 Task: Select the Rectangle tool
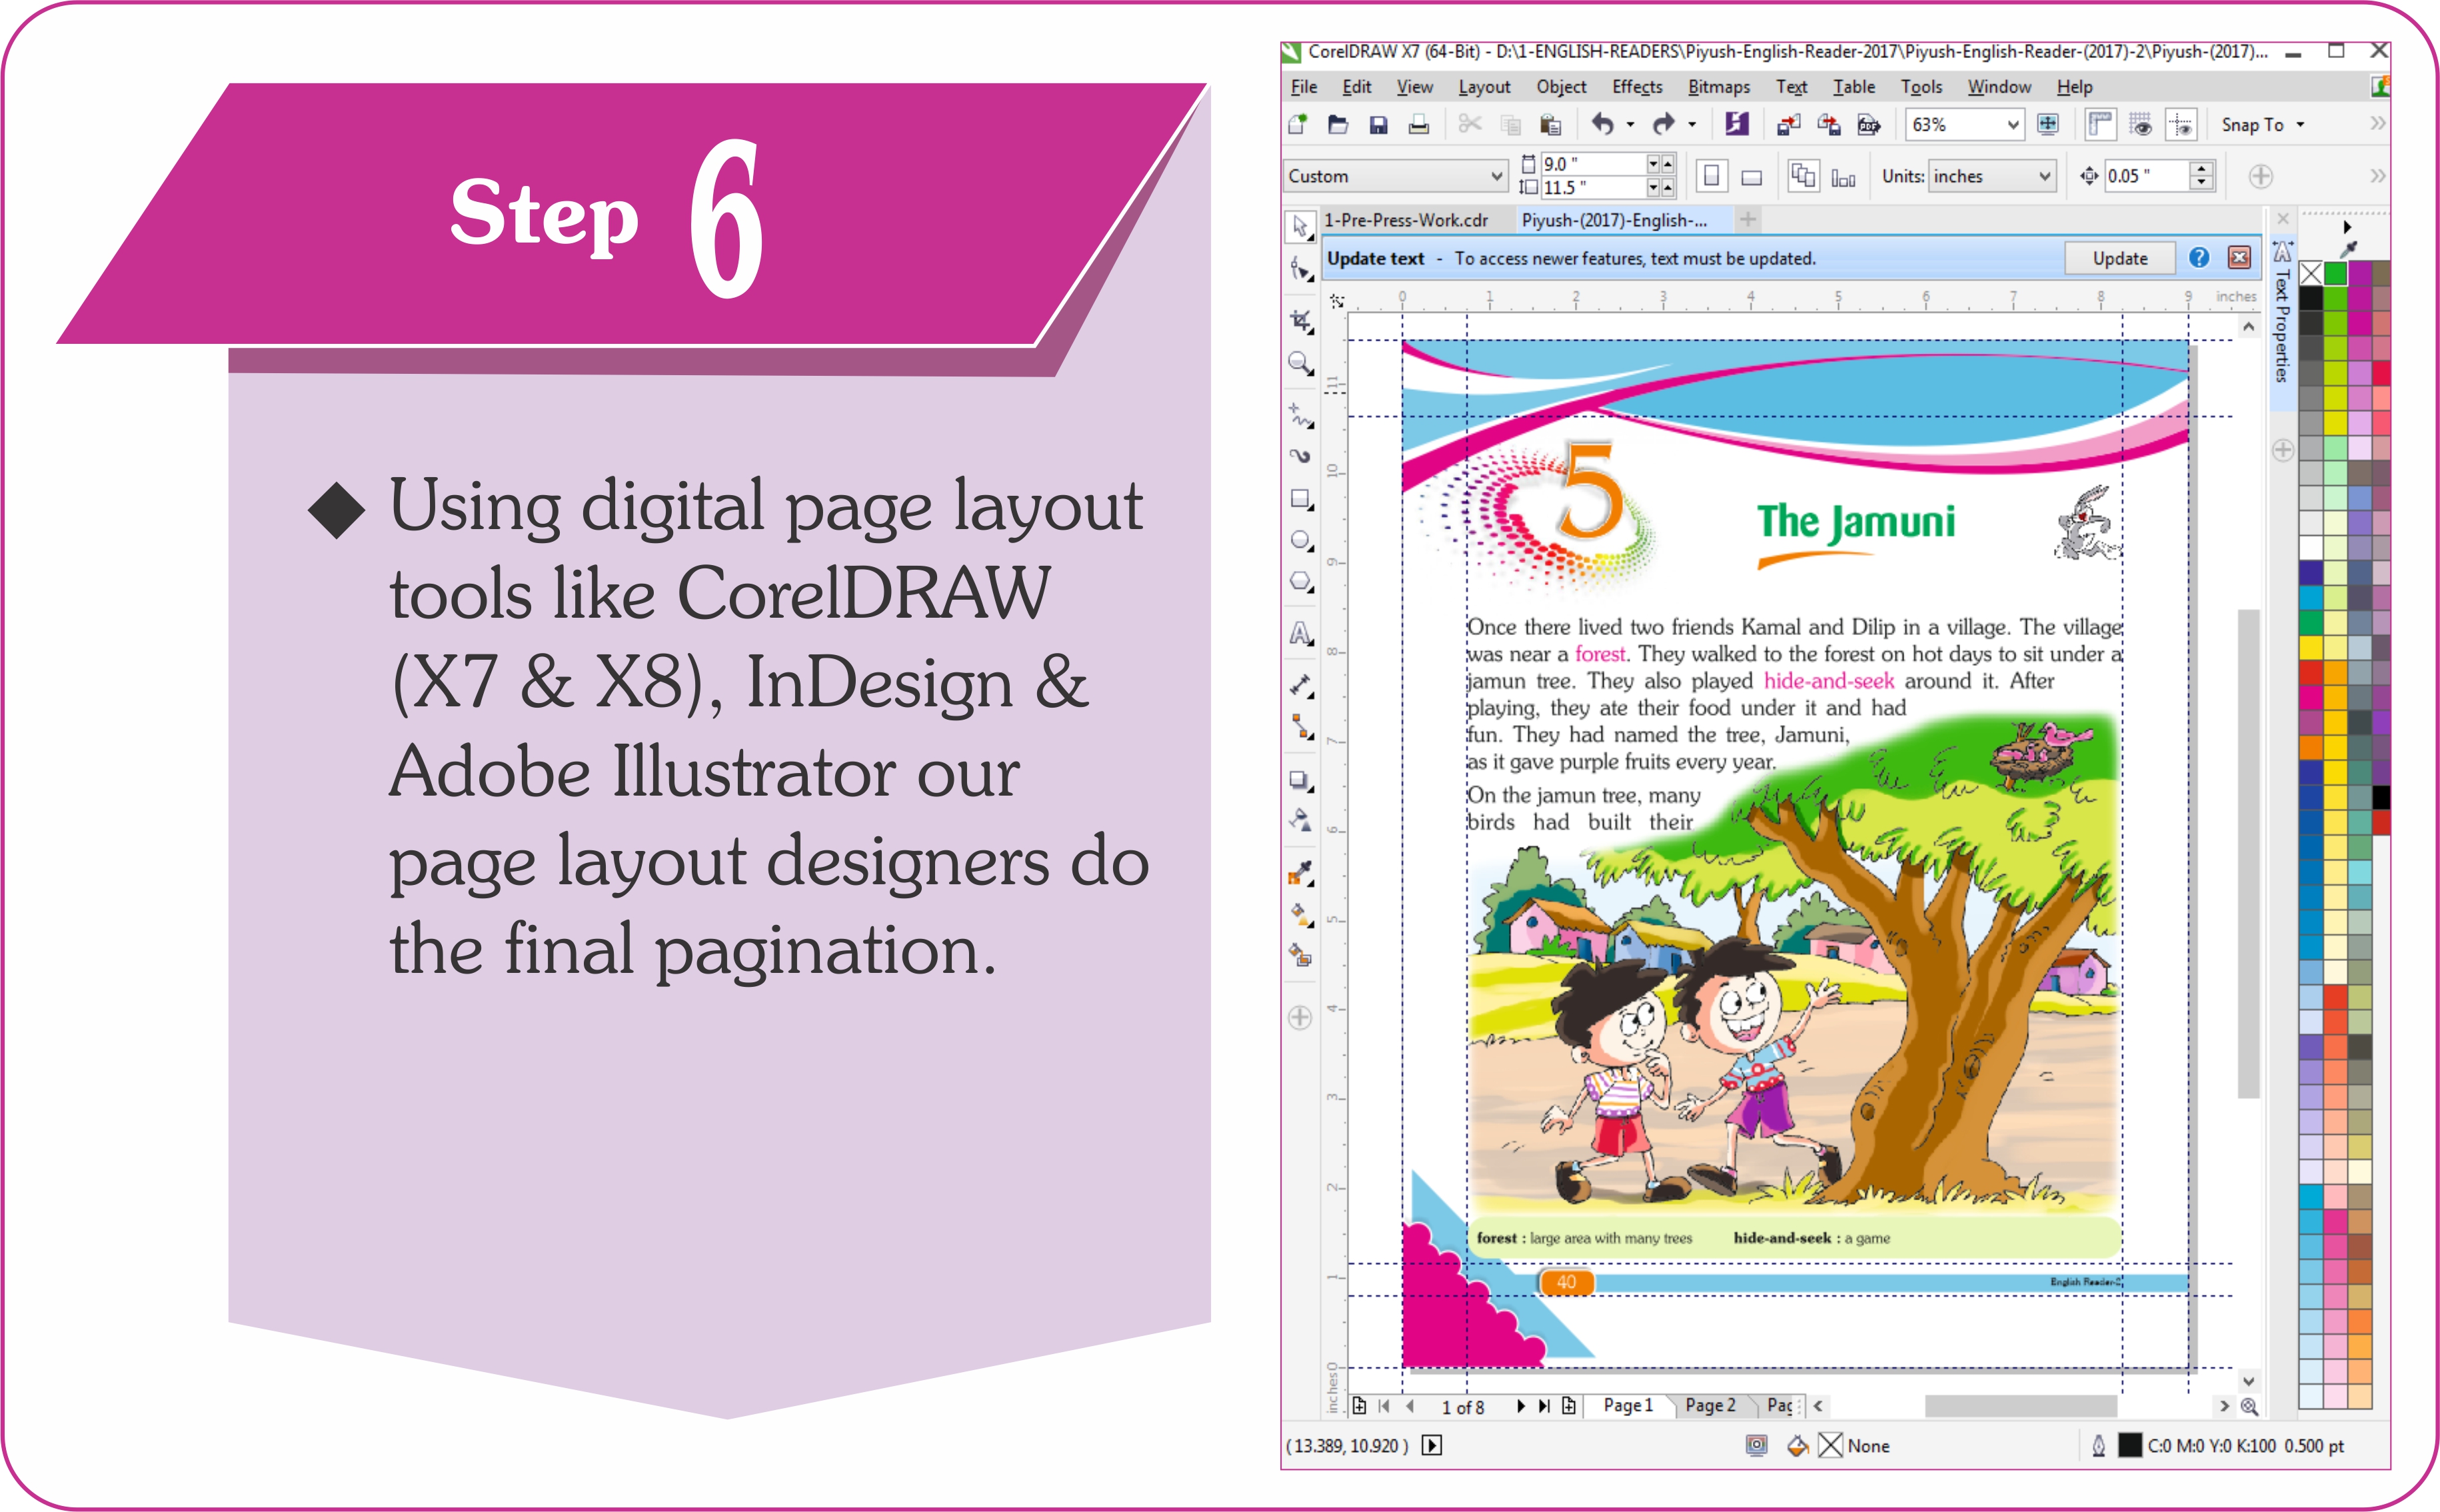coord(1299,498)
